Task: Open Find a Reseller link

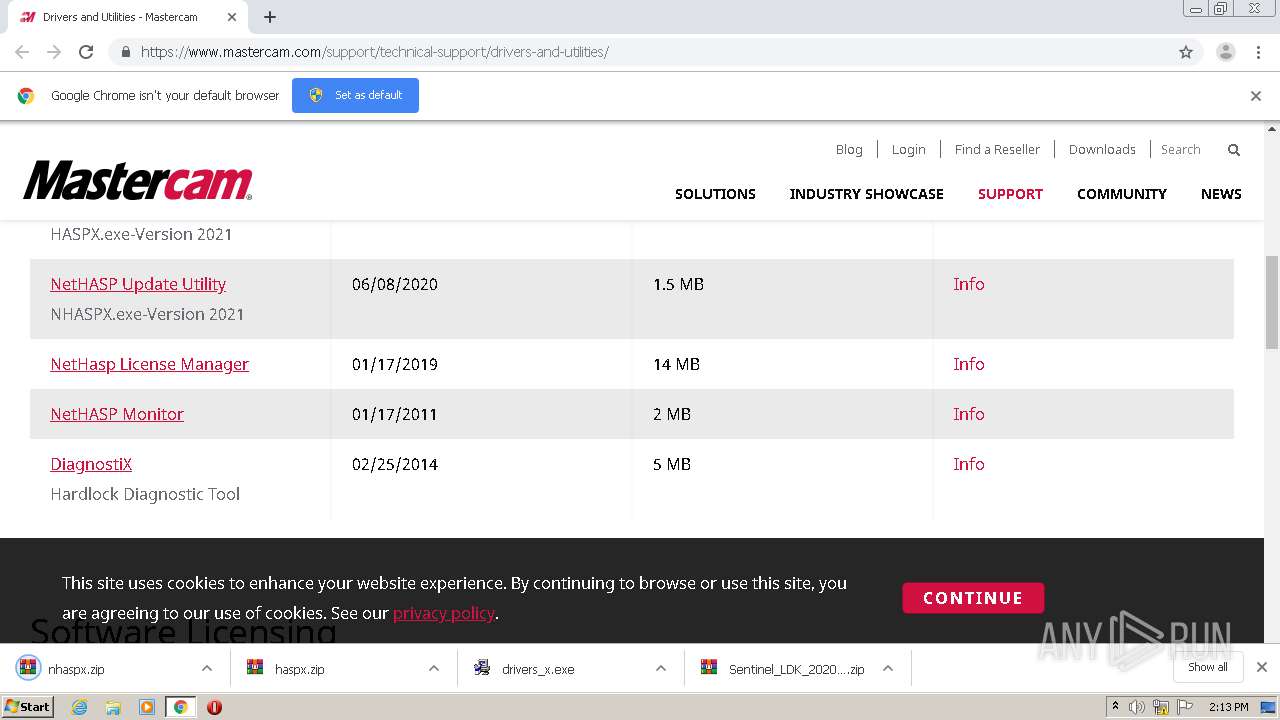Action: (997, 150)
